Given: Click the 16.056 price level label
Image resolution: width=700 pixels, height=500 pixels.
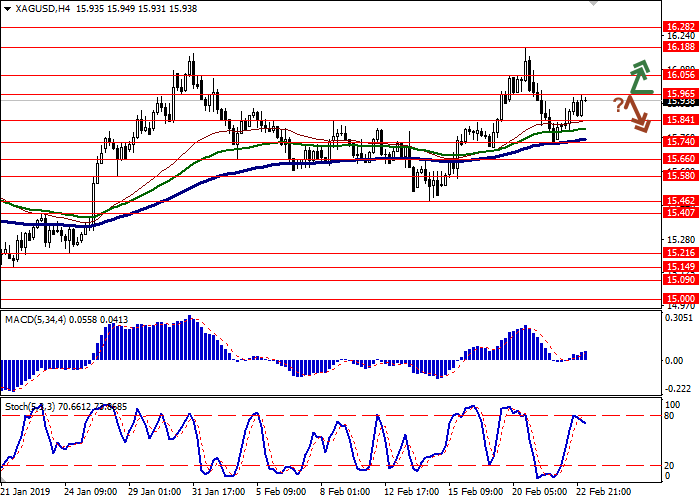Looking at the screenshot, I should (679, 74).
